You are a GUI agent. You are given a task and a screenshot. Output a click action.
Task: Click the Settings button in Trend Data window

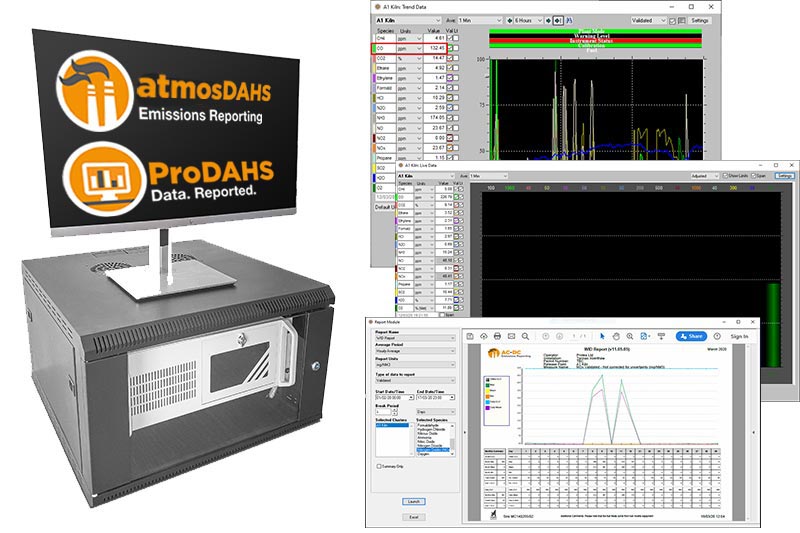pos(699,20)
